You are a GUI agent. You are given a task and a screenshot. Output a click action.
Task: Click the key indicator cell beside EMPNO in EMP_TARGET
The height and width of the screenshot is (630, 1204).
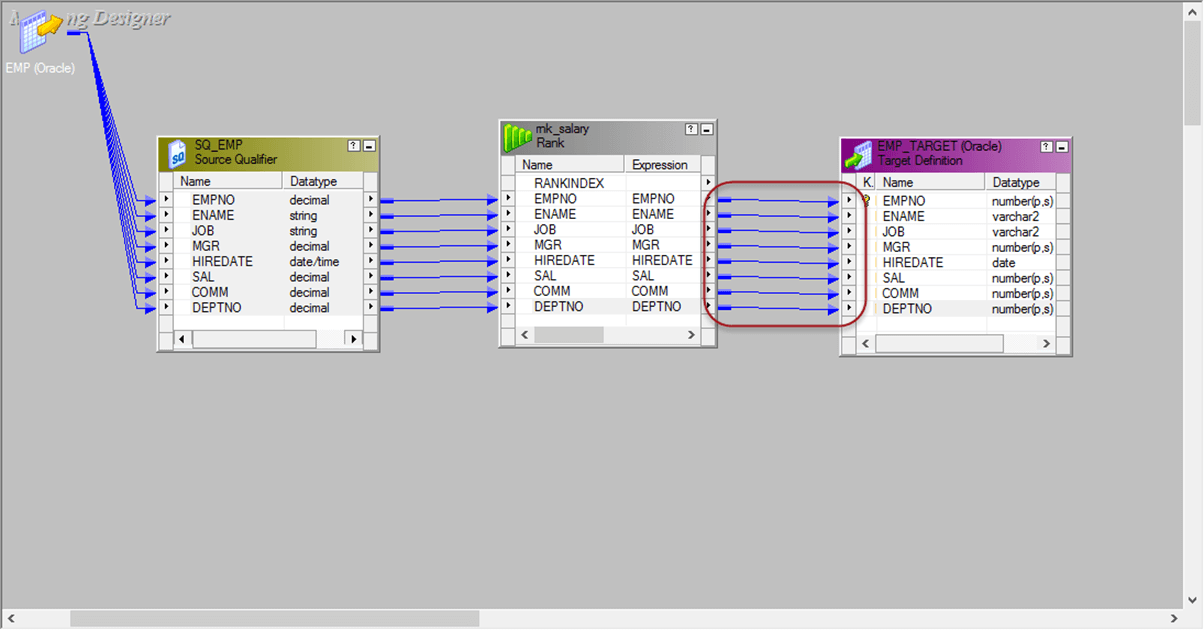864,200
